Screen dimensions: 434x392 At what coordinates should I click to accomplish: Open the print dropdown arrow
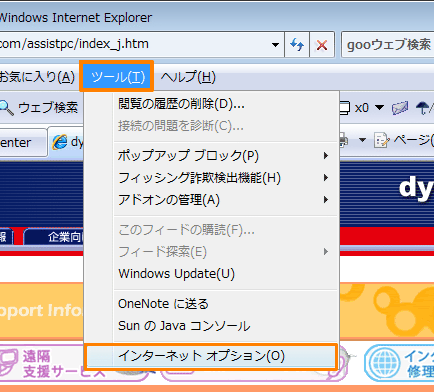coord(362,140)
